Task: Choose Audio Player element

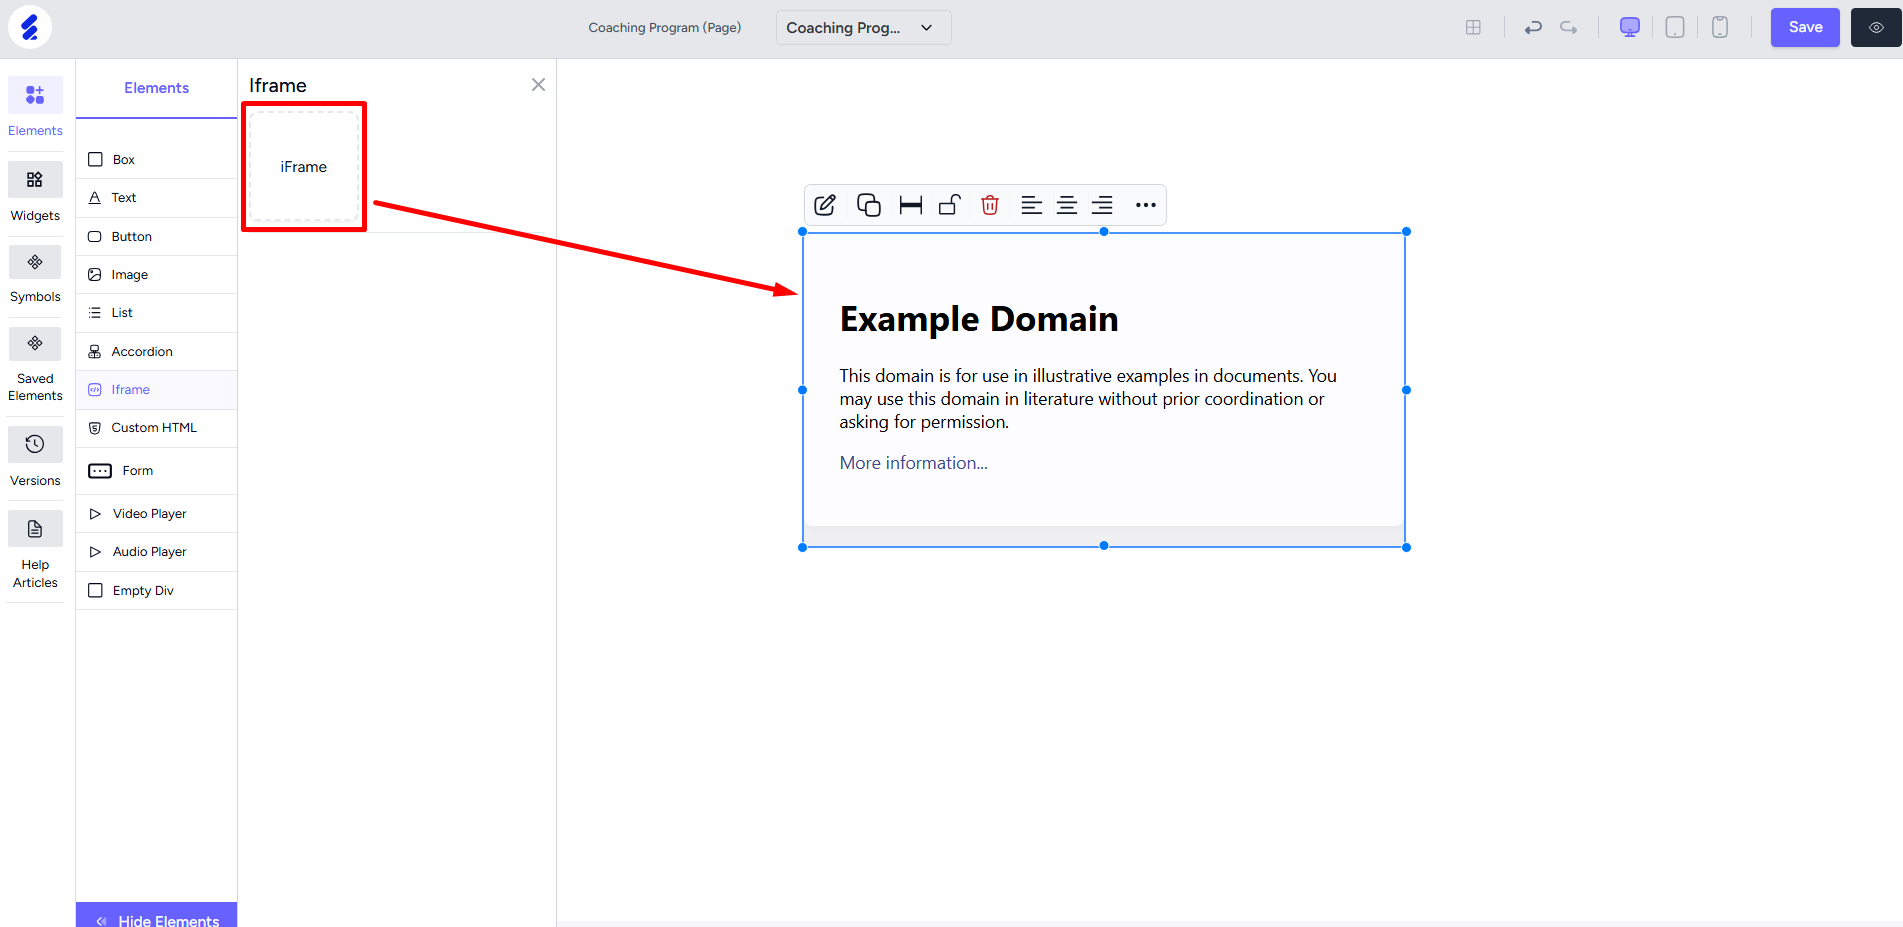Action: point(156,552)
